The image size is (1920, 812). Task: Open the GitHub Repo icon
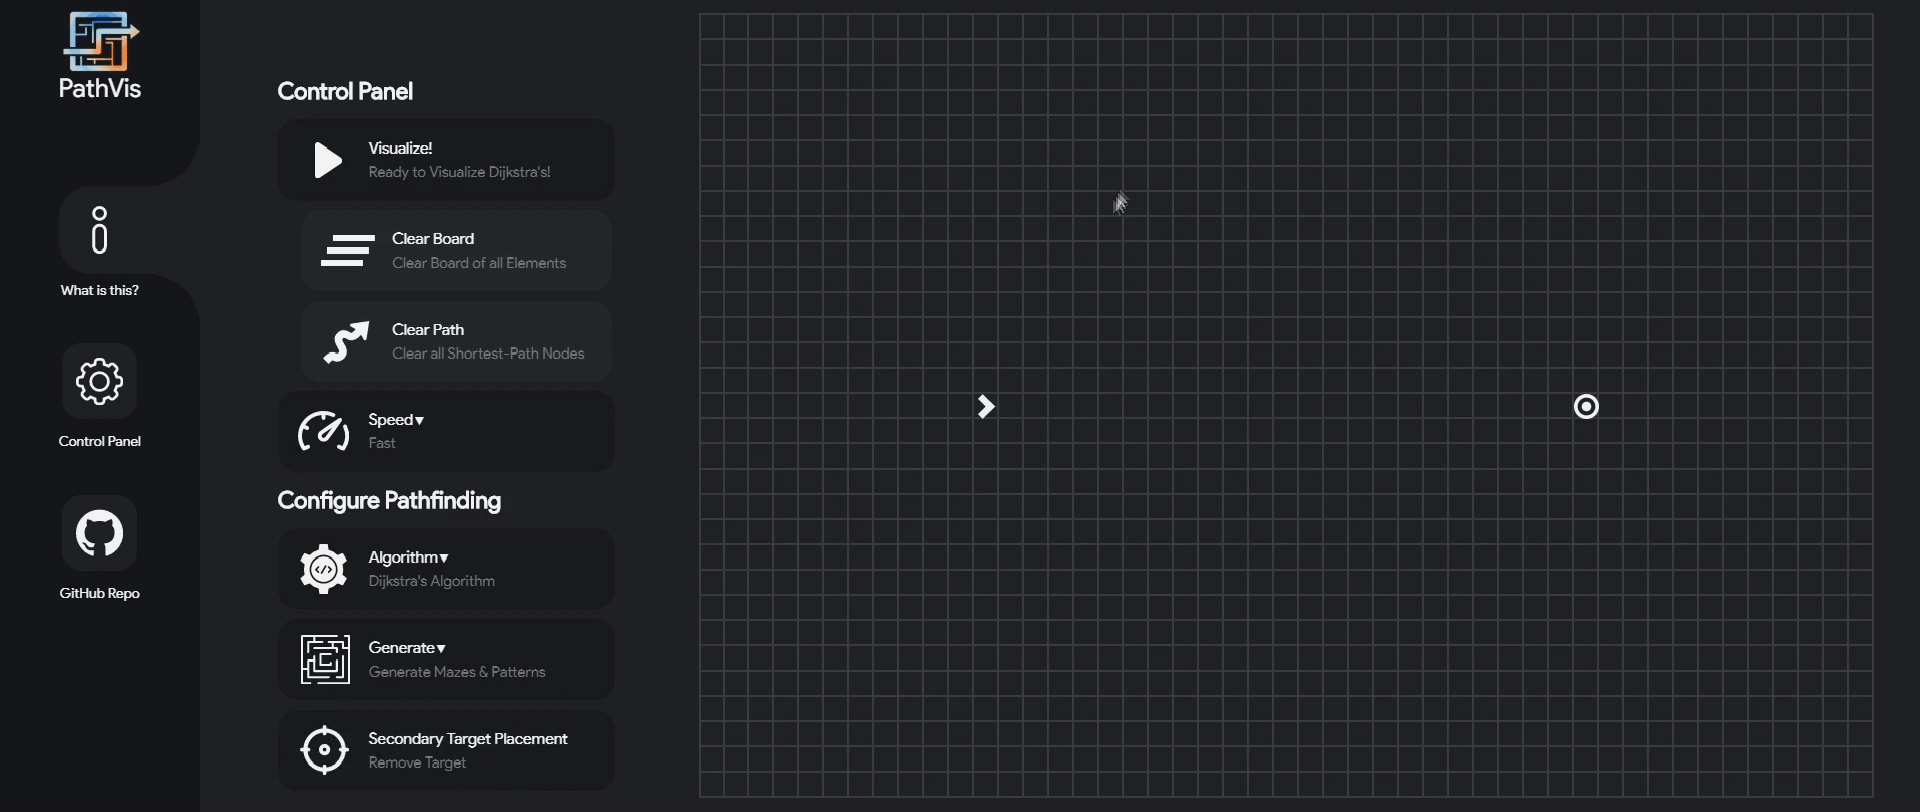pyautogui.click(x=99, y=533)
